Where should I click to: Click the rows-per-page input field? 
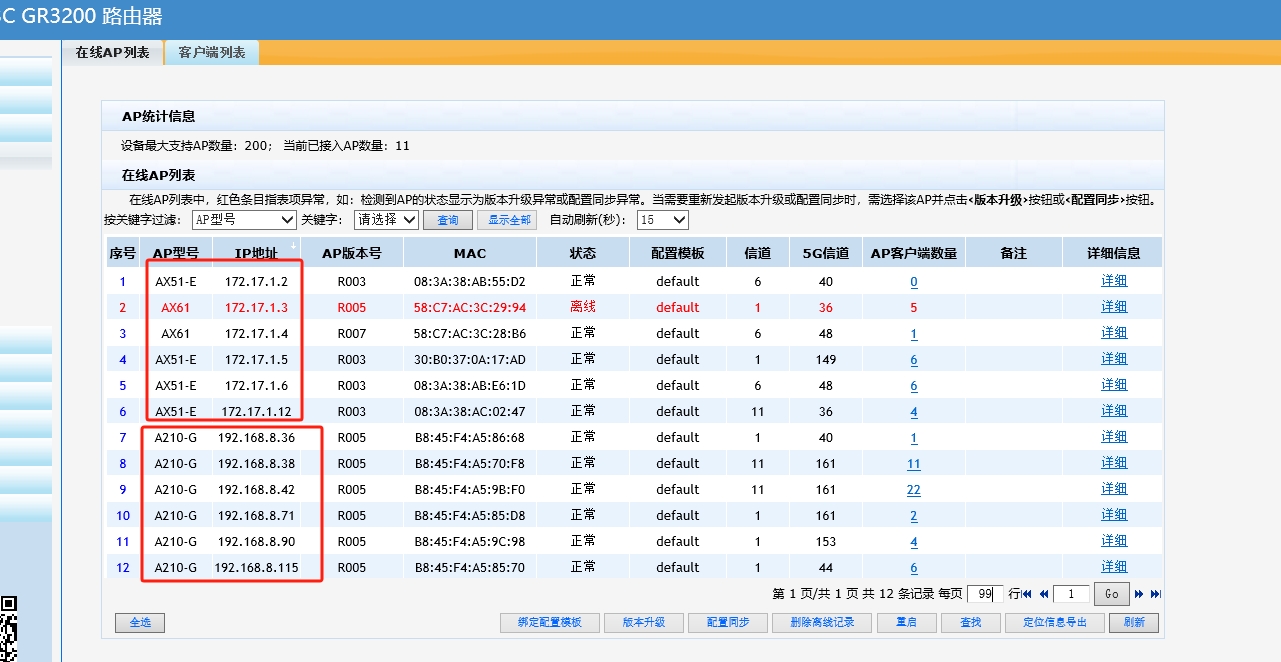[984, 594]
